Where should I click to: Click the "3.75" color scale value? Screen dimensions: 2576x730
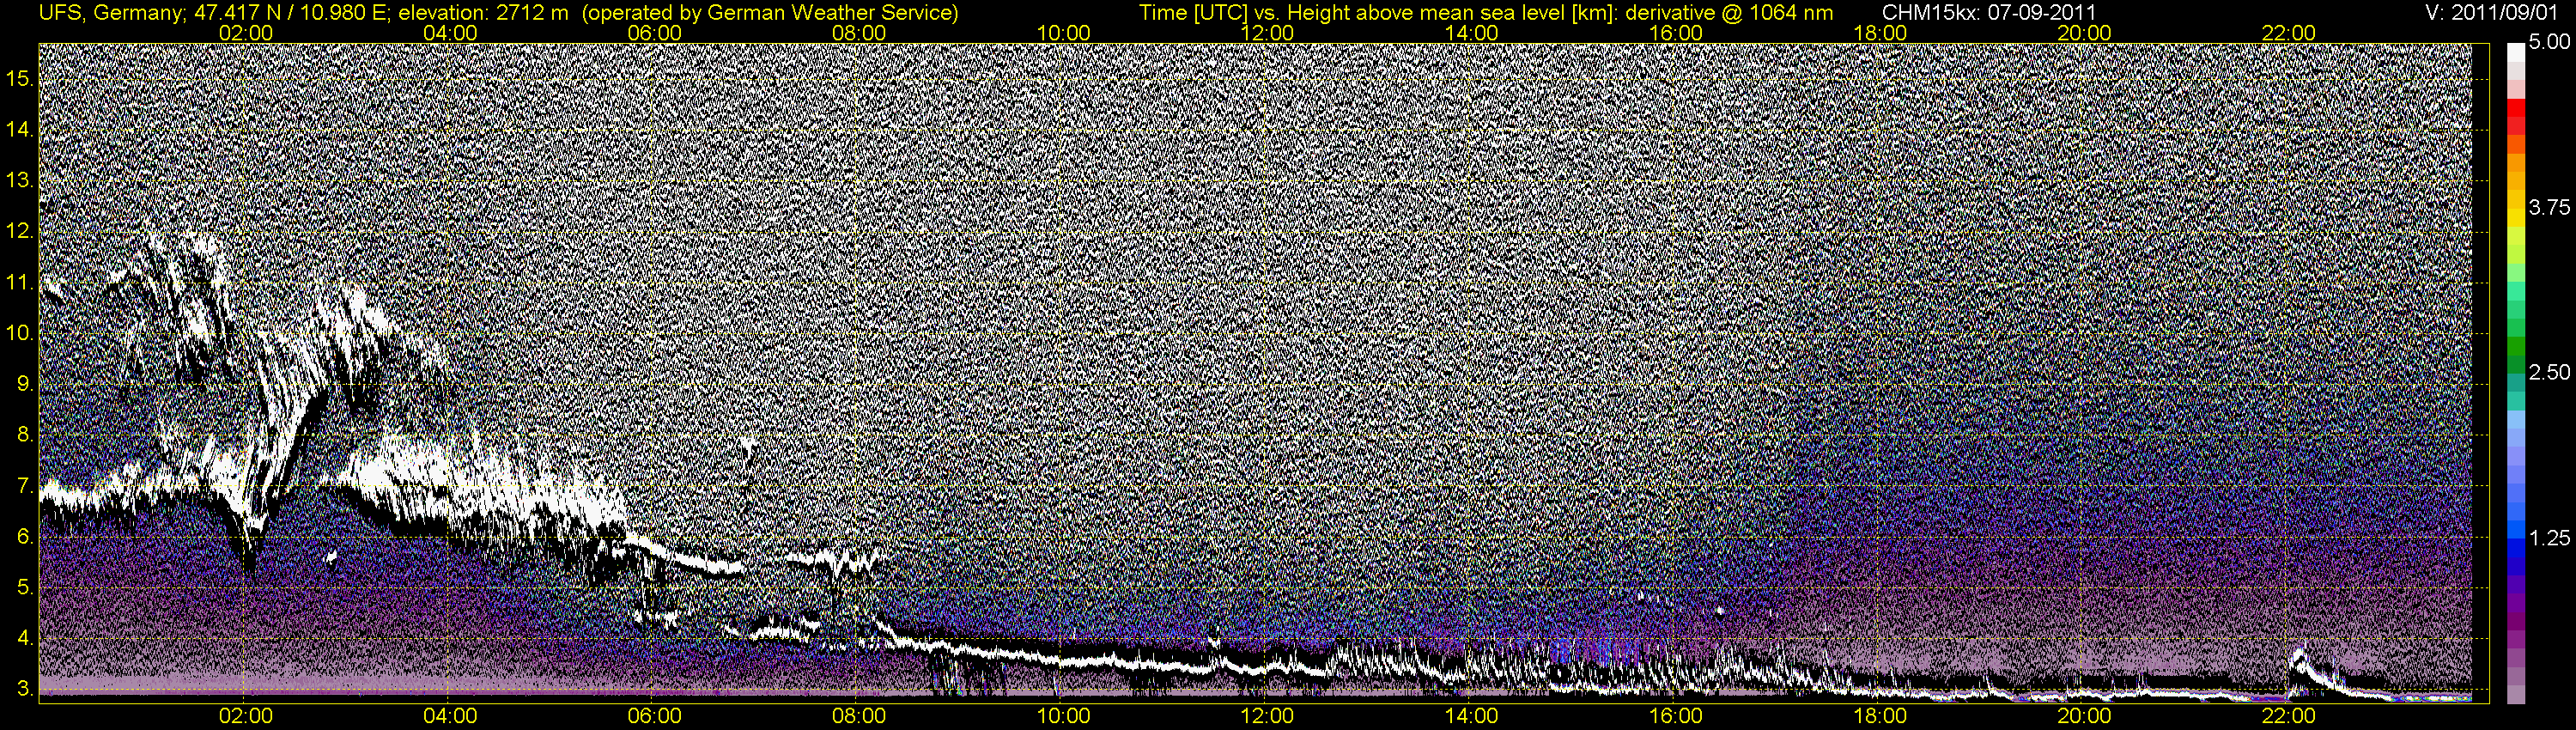point(2549,207)
